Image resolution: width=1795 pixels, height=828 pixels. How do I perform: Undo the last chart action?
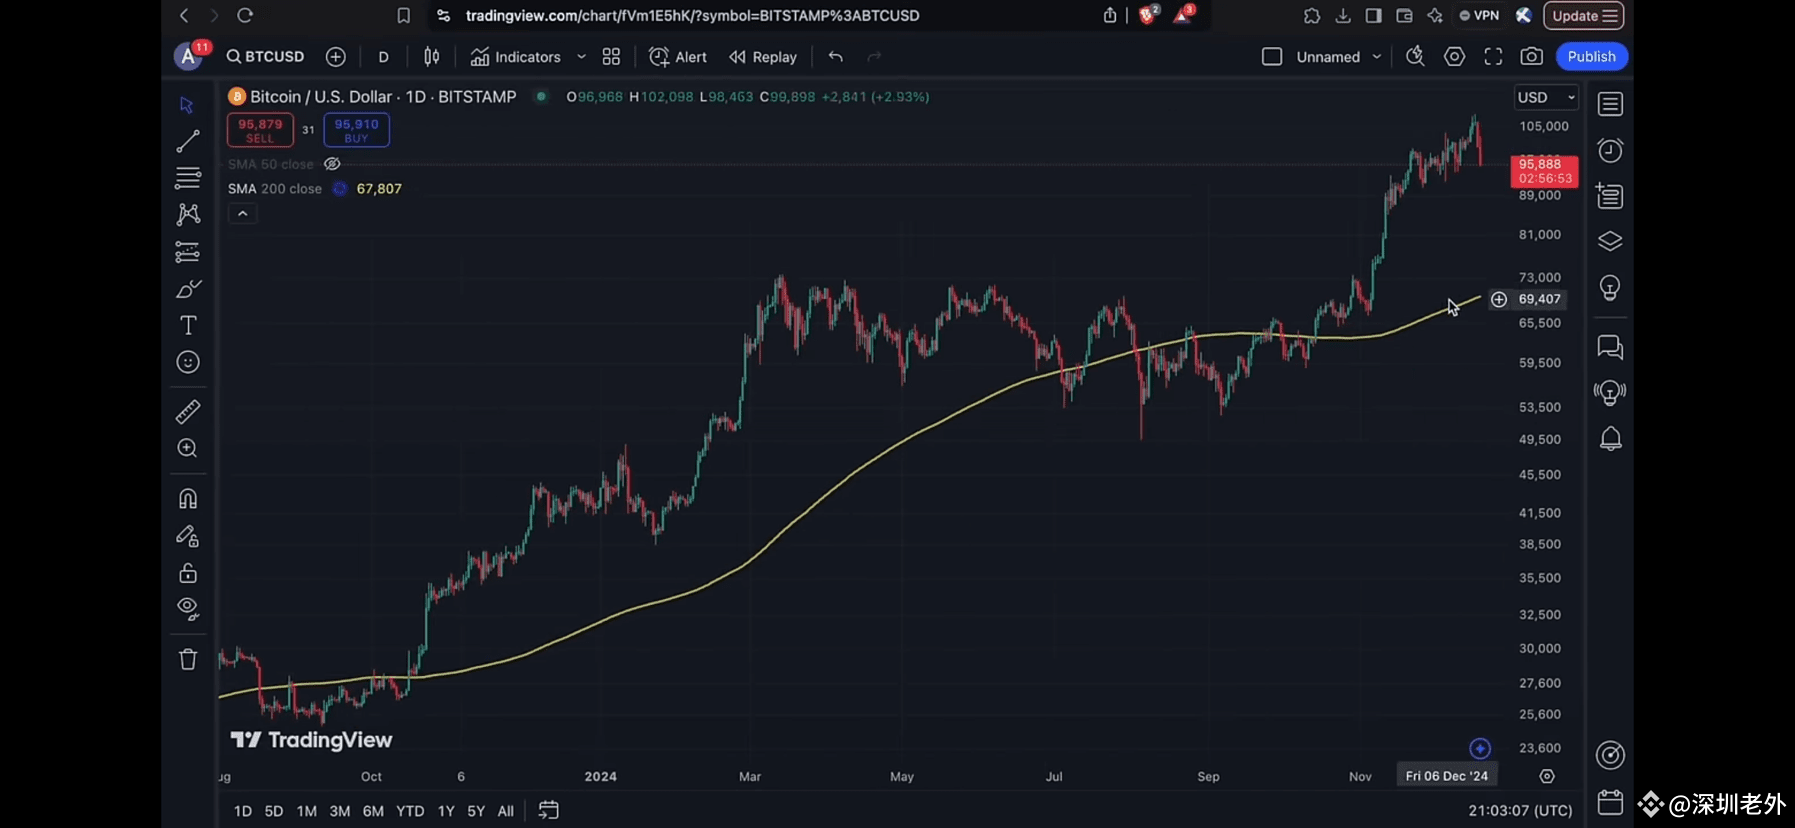836,57
